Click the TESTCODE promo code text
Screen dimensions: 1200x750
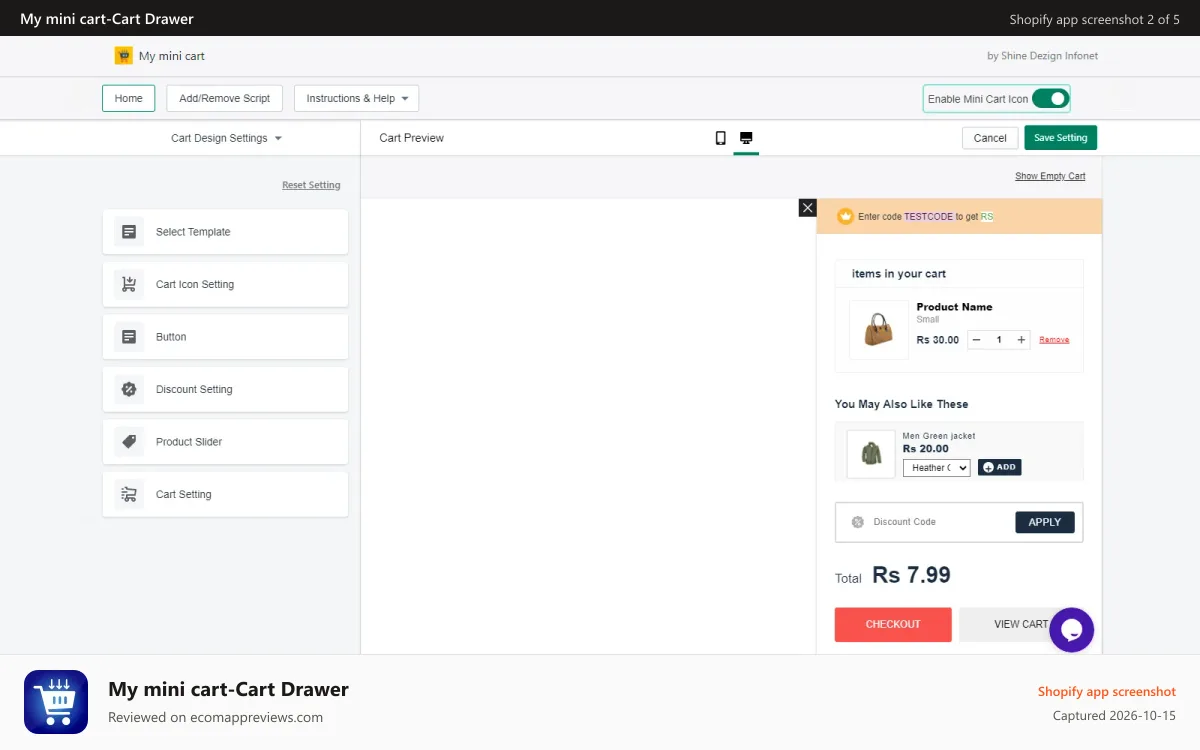tap(928, 216)
